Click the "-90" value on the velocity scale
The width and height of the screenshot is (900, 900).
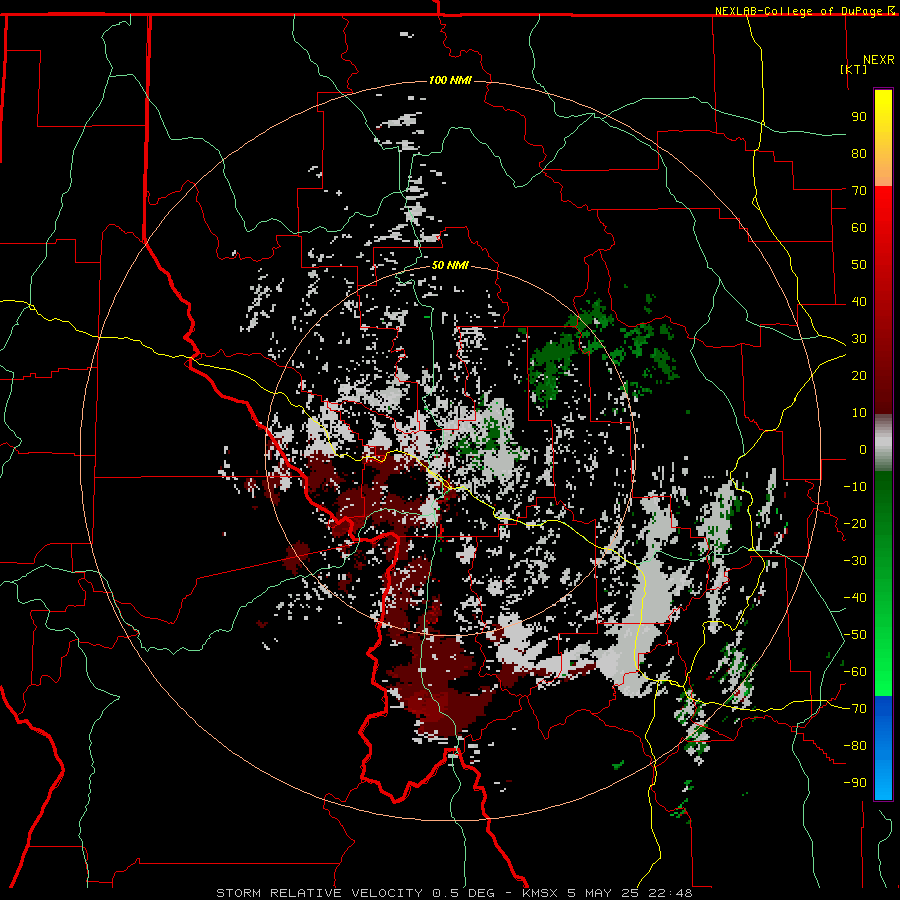point(855,783)
